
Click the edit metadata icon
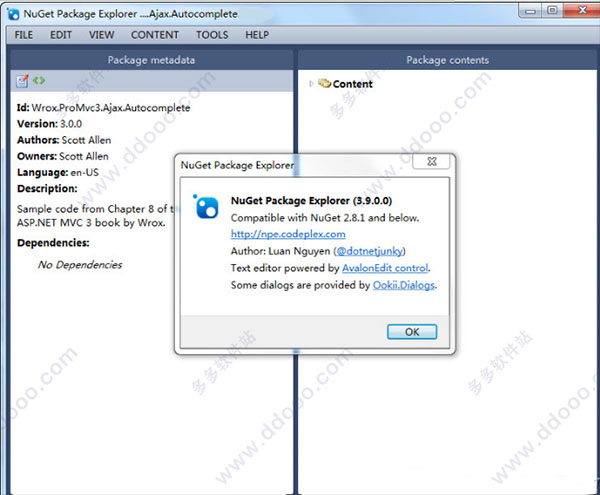click(x=22, y=81)
